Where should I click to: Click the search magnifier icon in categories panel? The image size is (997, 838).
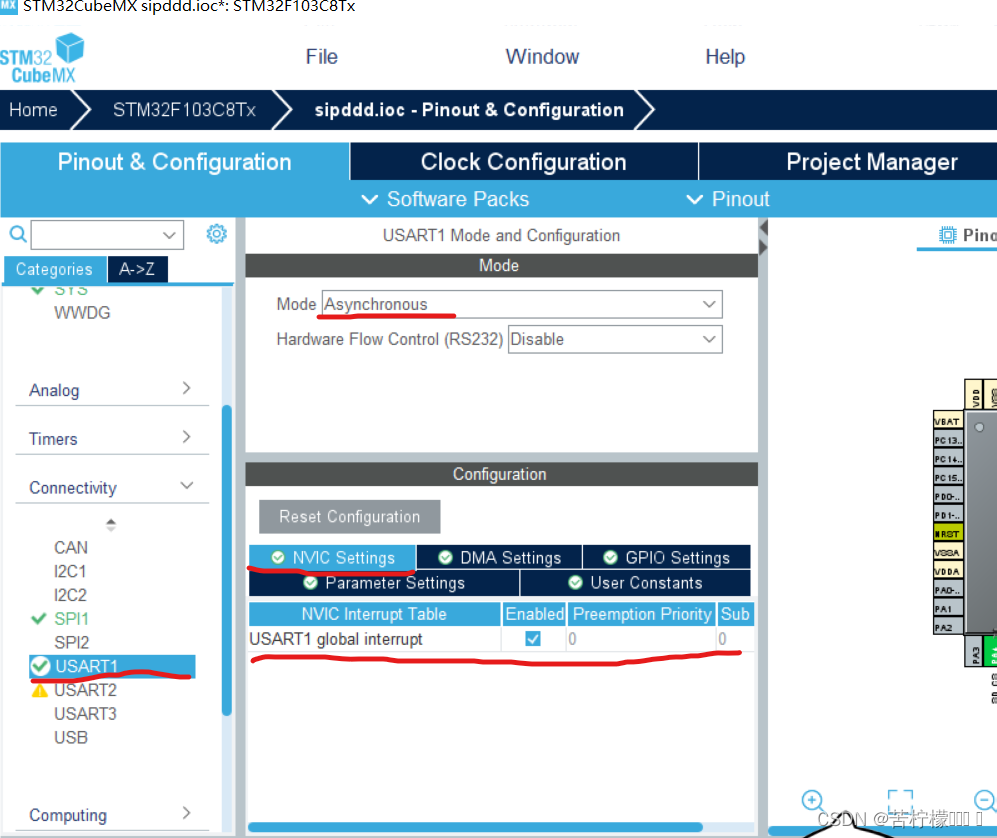tap(18, 234)
